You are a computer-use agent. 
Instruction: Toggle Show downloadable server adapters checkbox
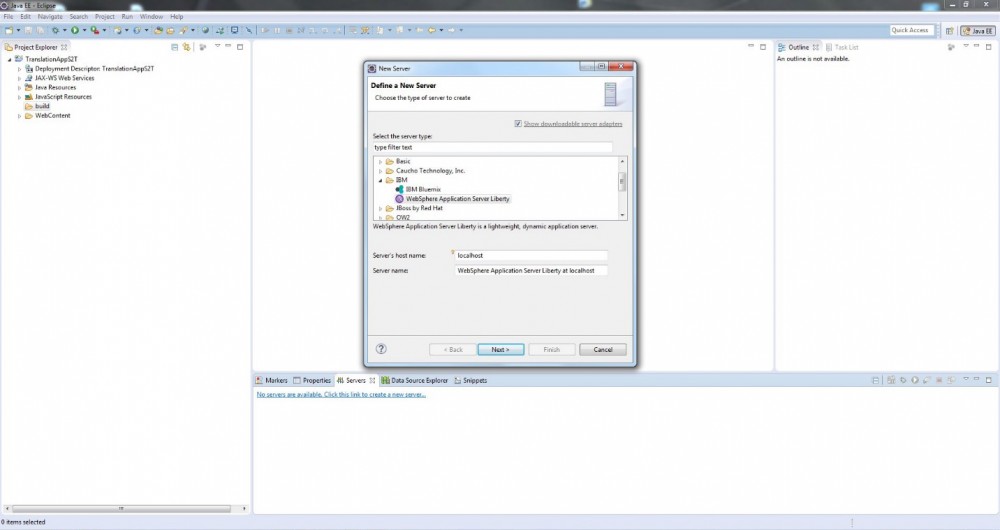[518, 124]
